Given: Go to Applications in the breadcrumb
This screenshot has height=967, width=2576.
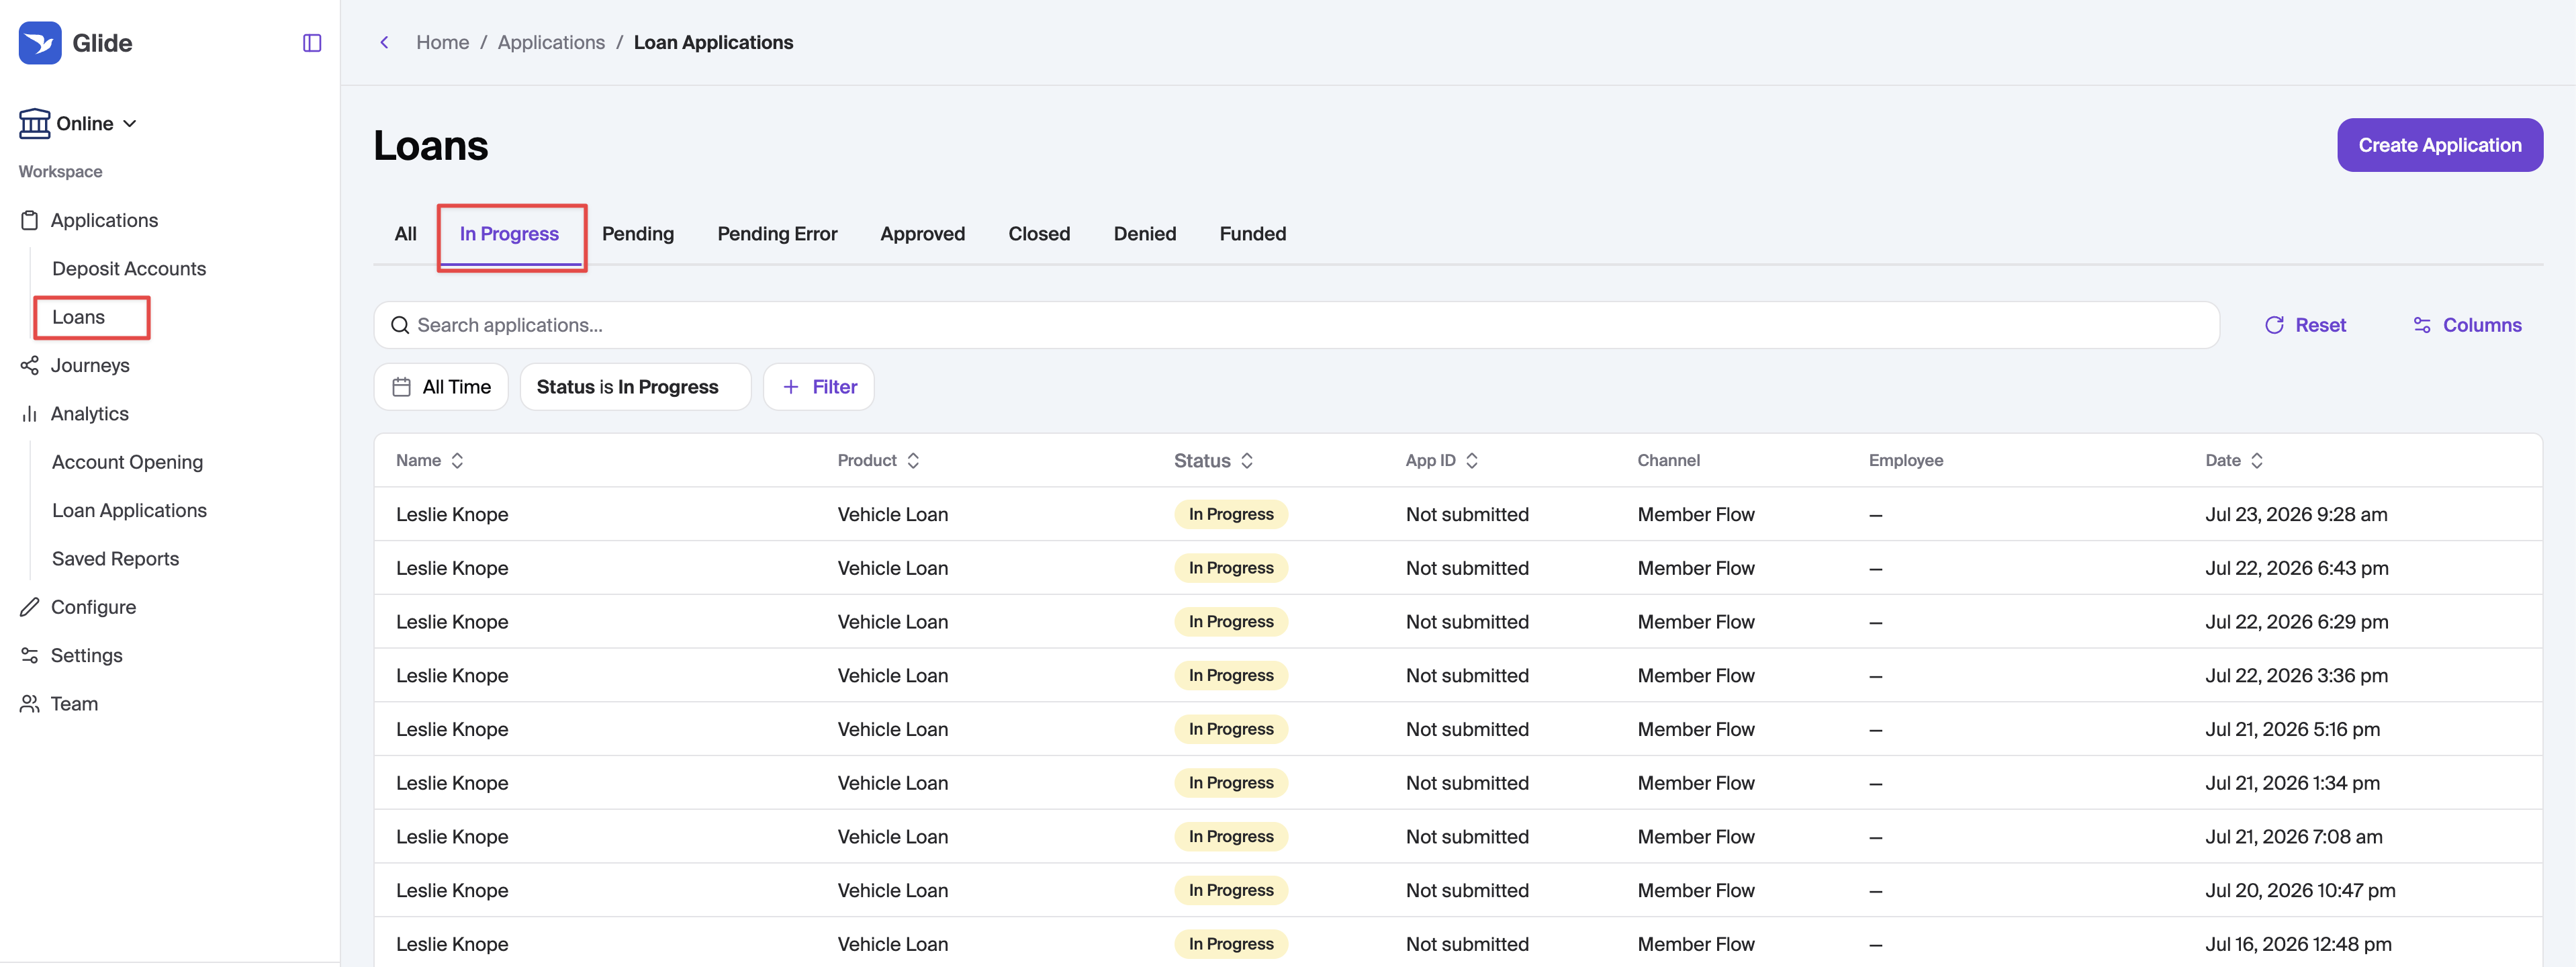Looking at the screenshot, I should coord(551,42).
